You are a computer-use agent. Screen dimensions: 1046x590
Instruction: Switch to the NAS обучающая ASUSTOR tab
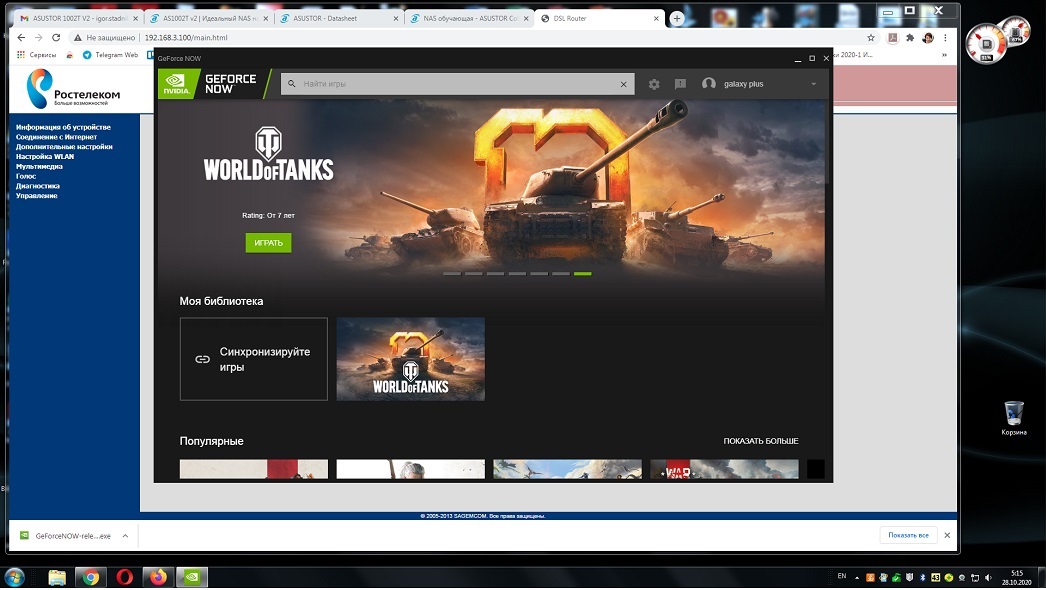coord(467,18)
